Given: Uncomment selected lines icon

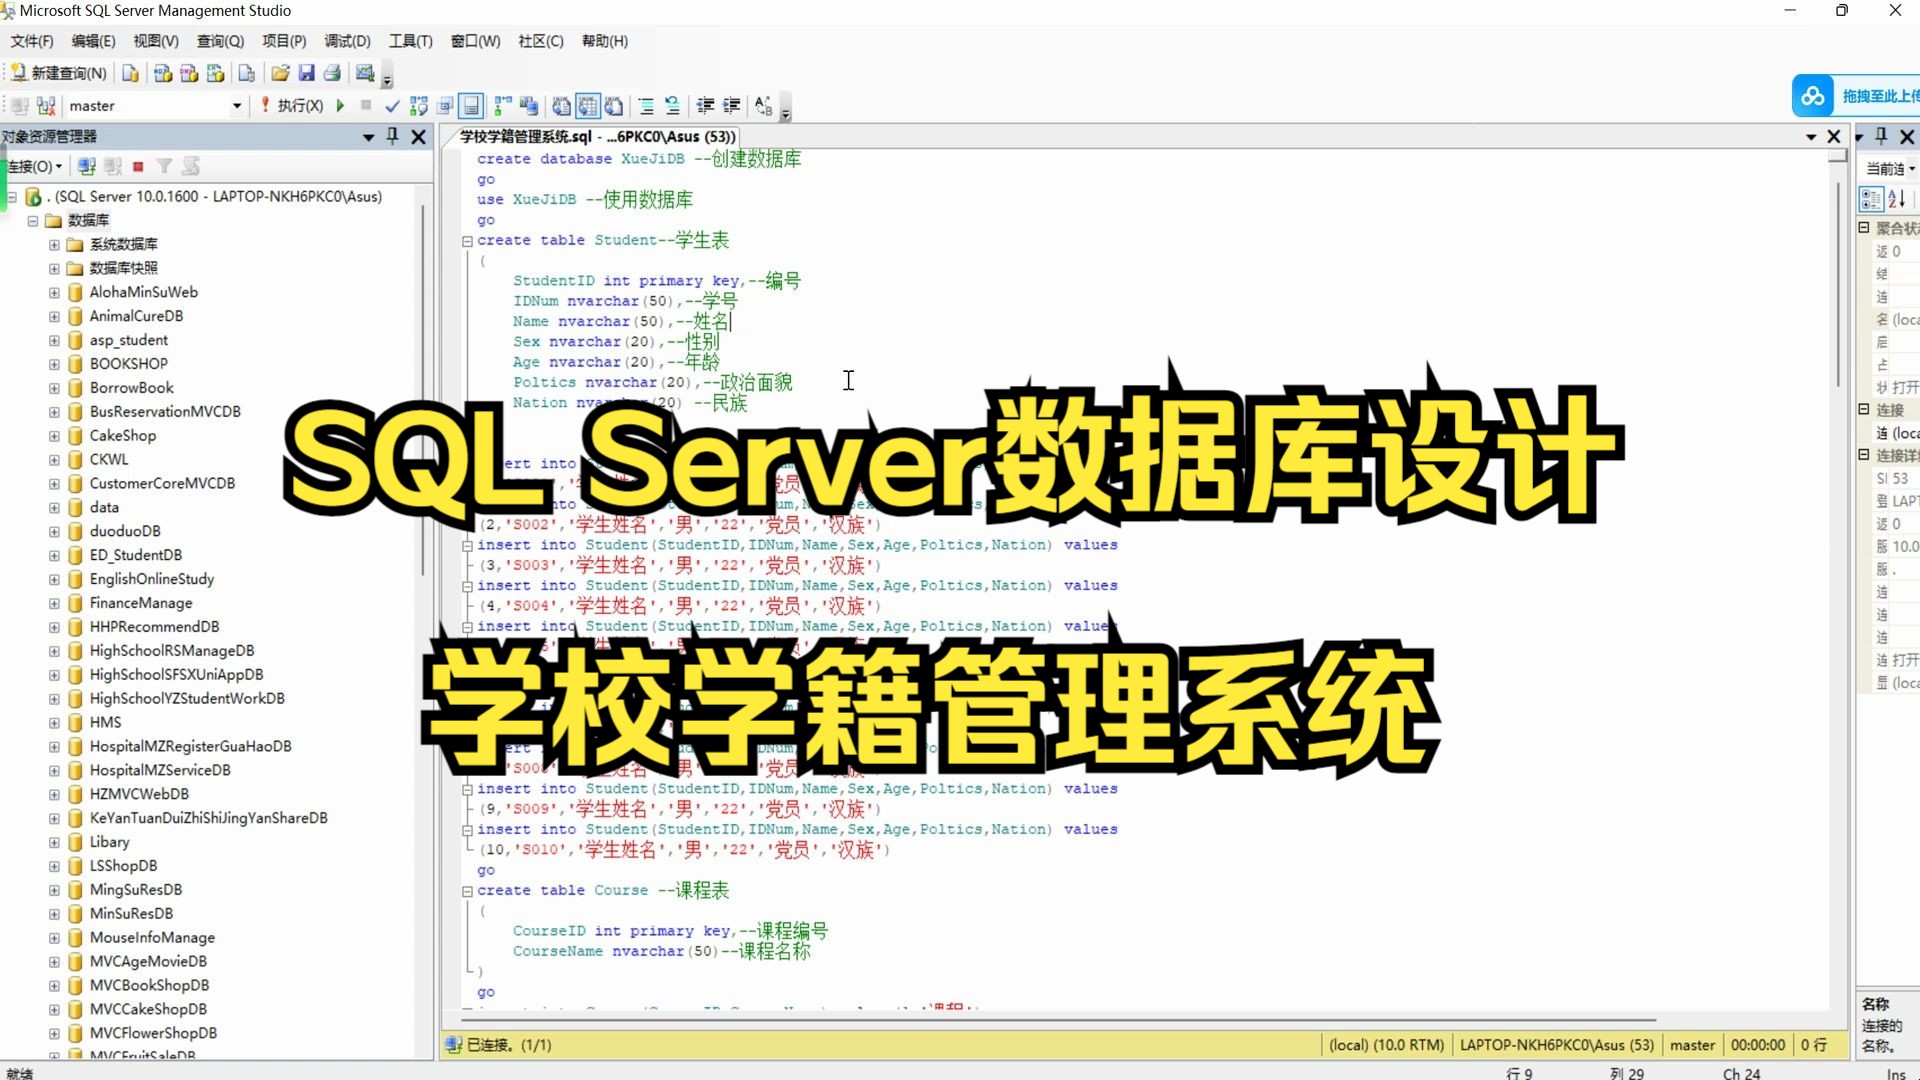Looking at the screenshot, I should 672,105.
